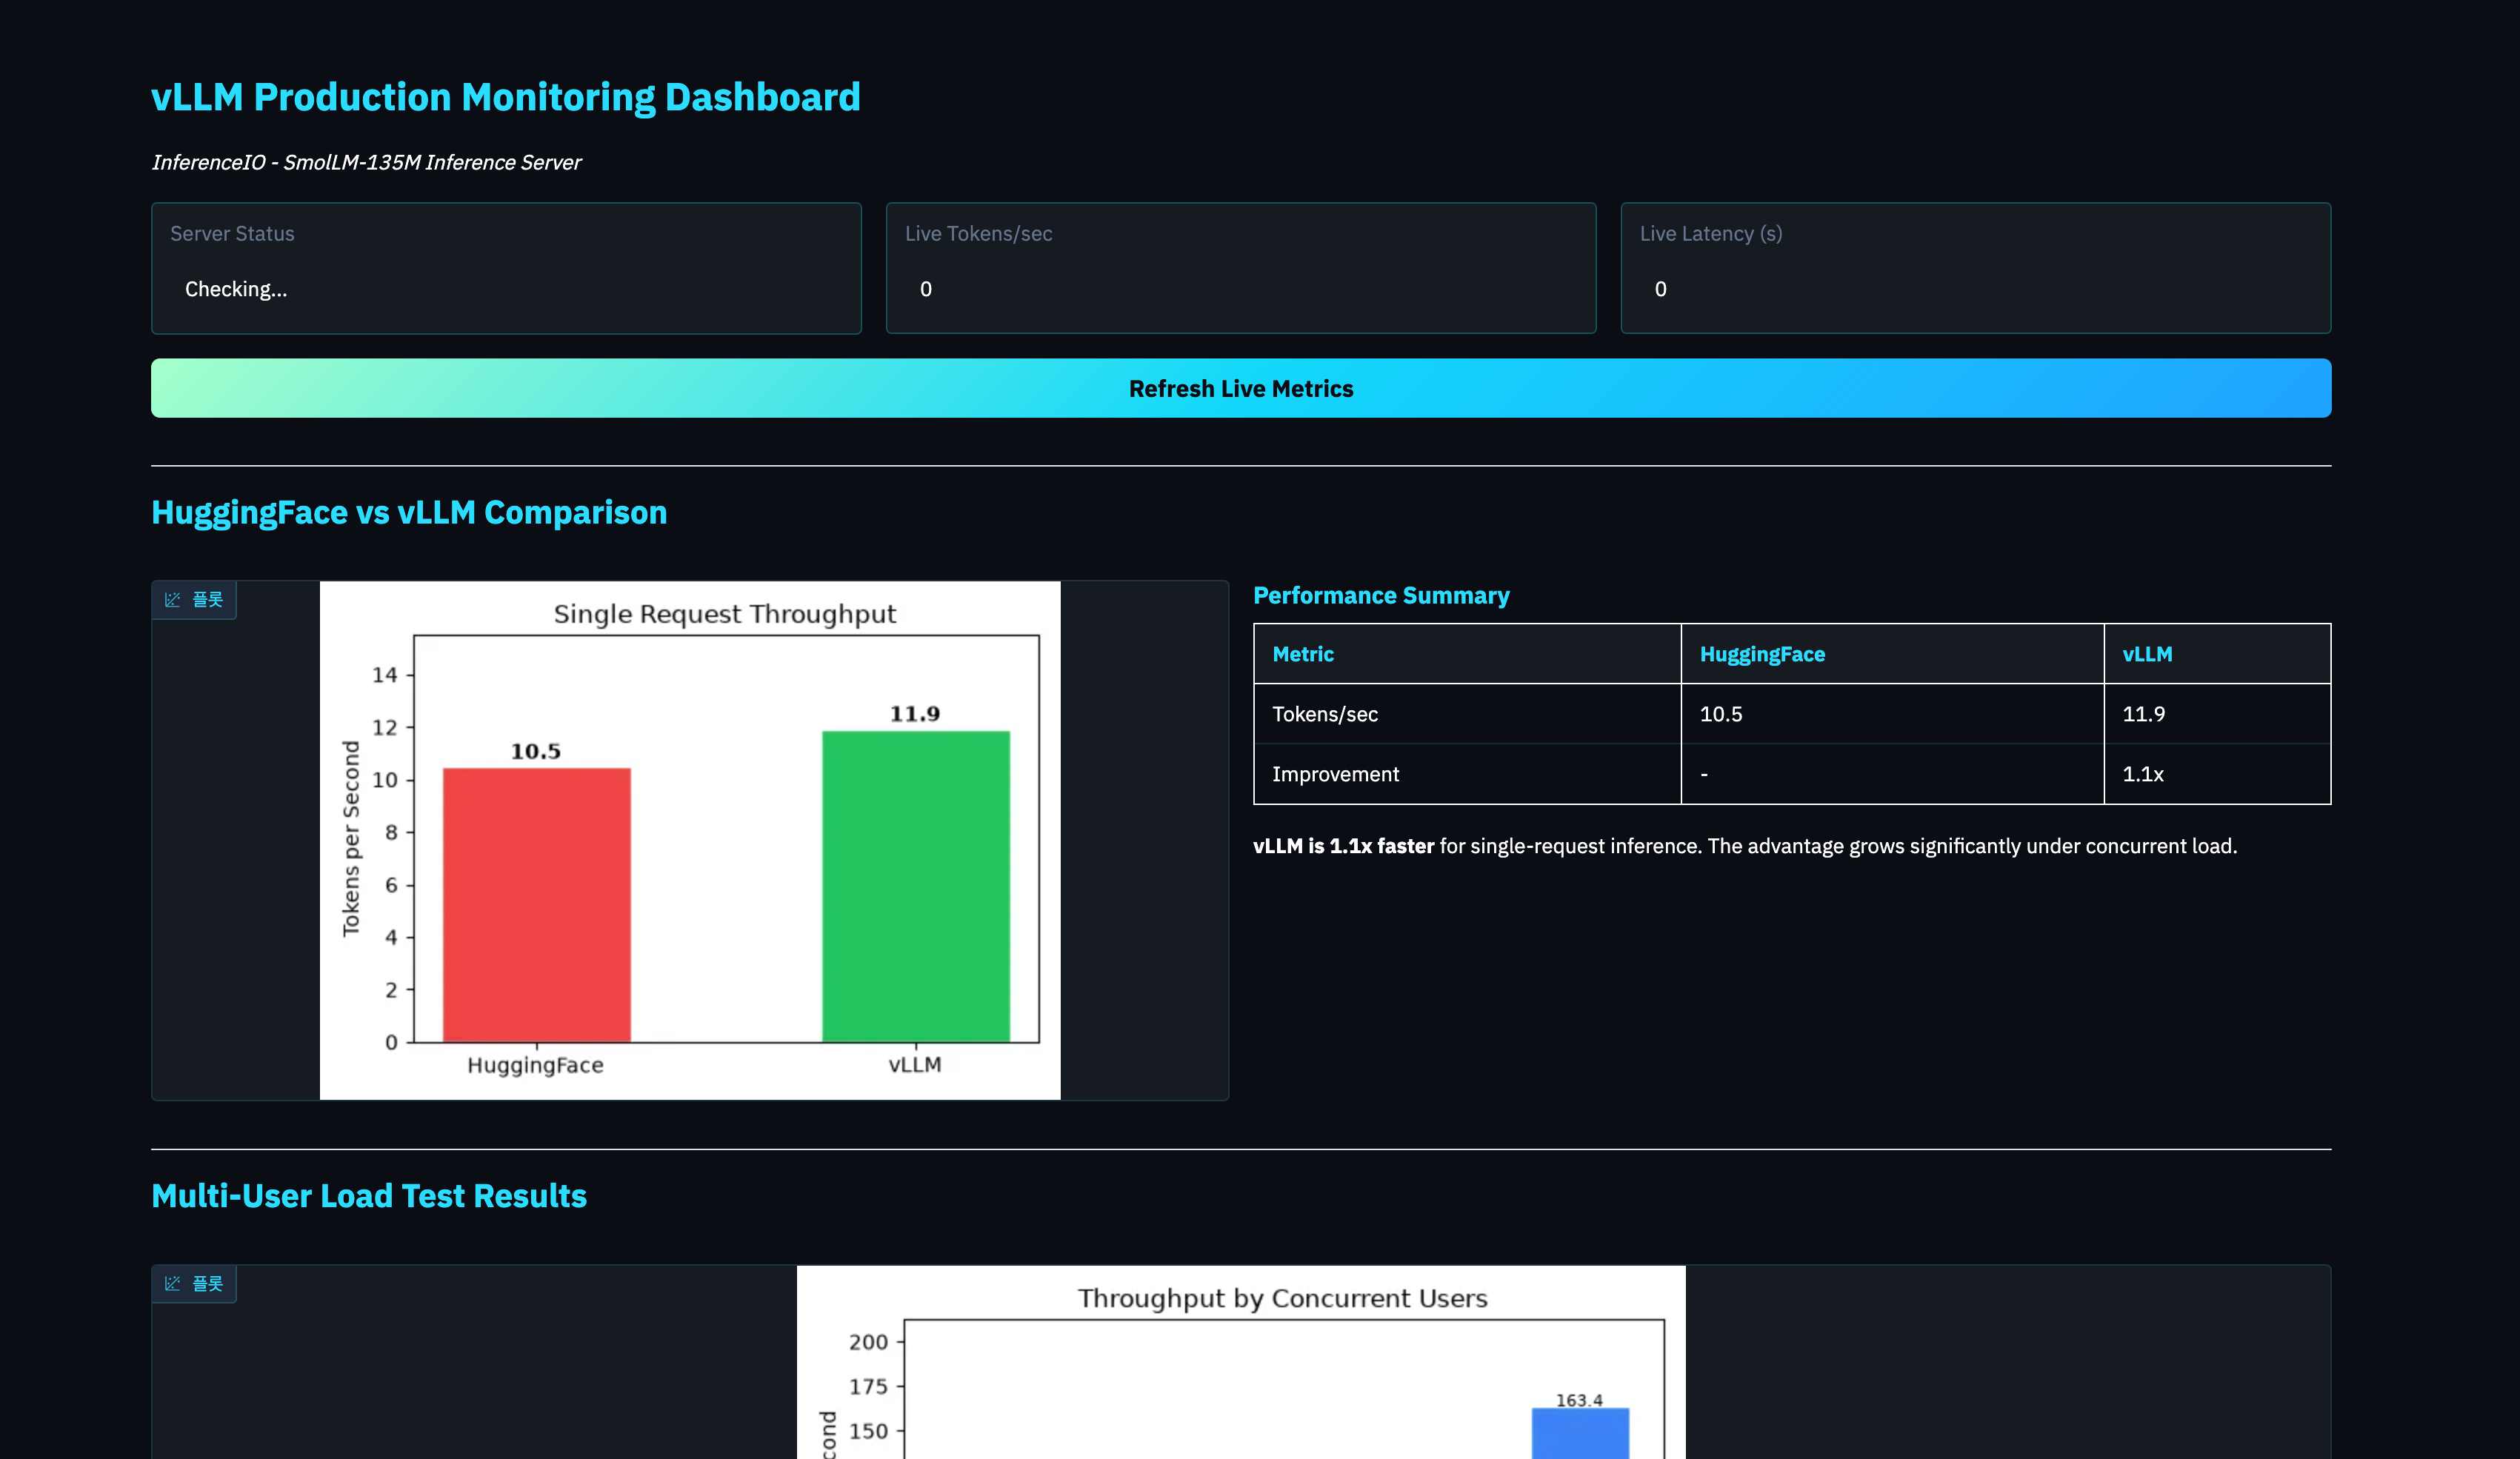Click the Server Status label
This screenshot has height=1459, width=2520.
(x=232, y=233)
